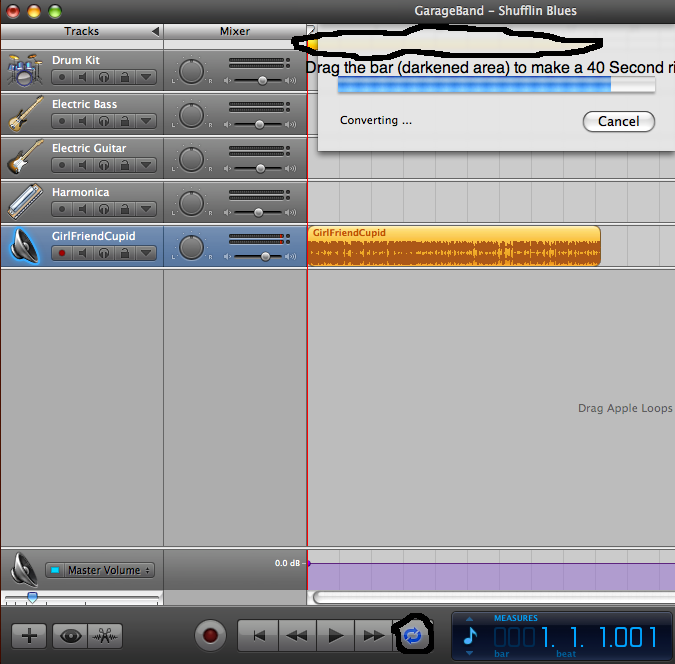Enable recording on the Harmonica track
Viewport: 675px width, 664px height.
[62, 209]
